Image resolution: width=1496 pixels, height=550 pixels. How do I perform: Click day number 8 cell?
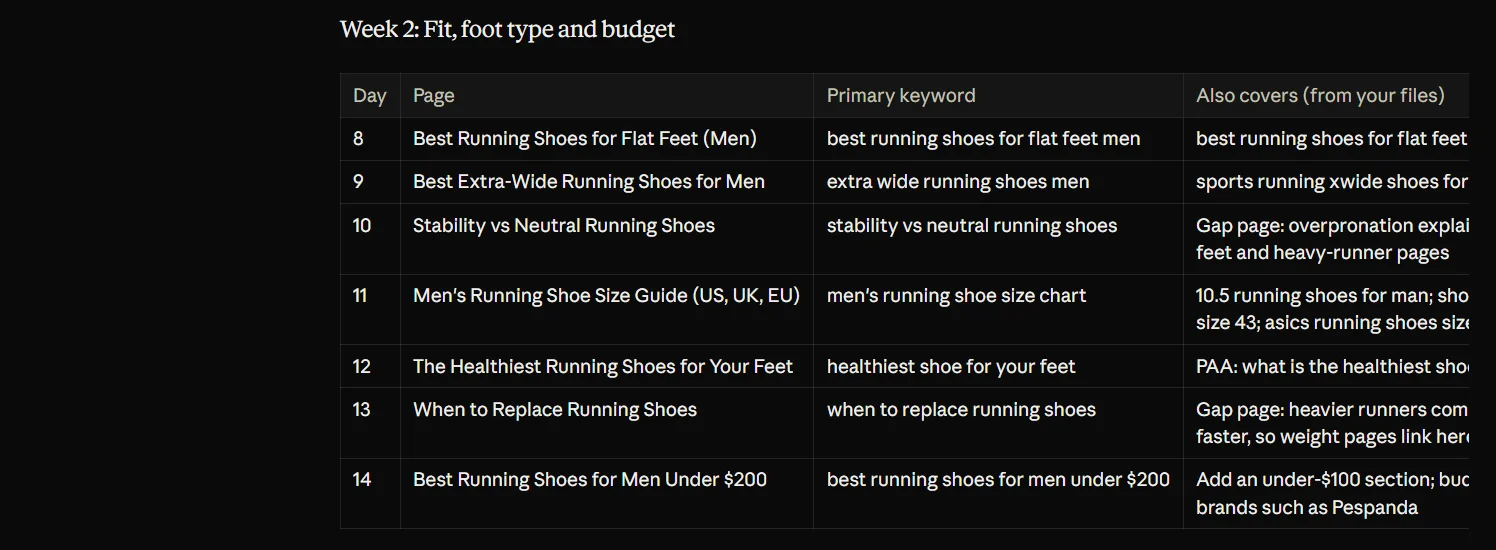coord(370,139)
